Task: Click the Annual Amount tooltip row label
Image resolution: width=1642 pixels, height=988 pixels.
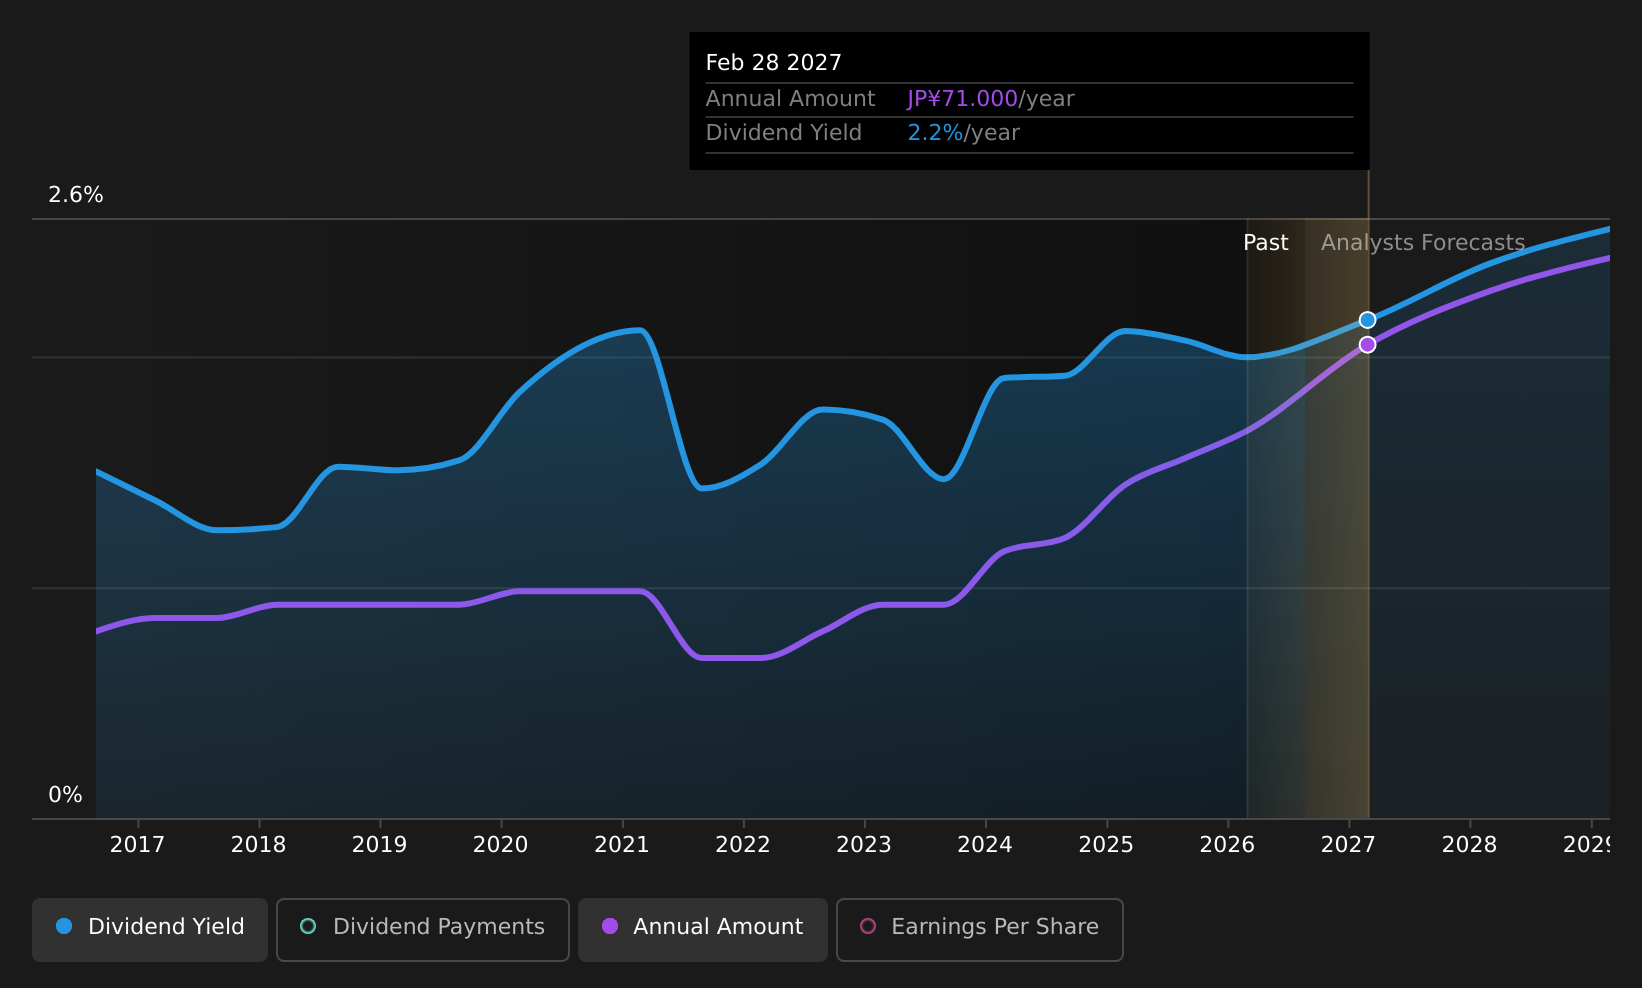Action: 790,99
